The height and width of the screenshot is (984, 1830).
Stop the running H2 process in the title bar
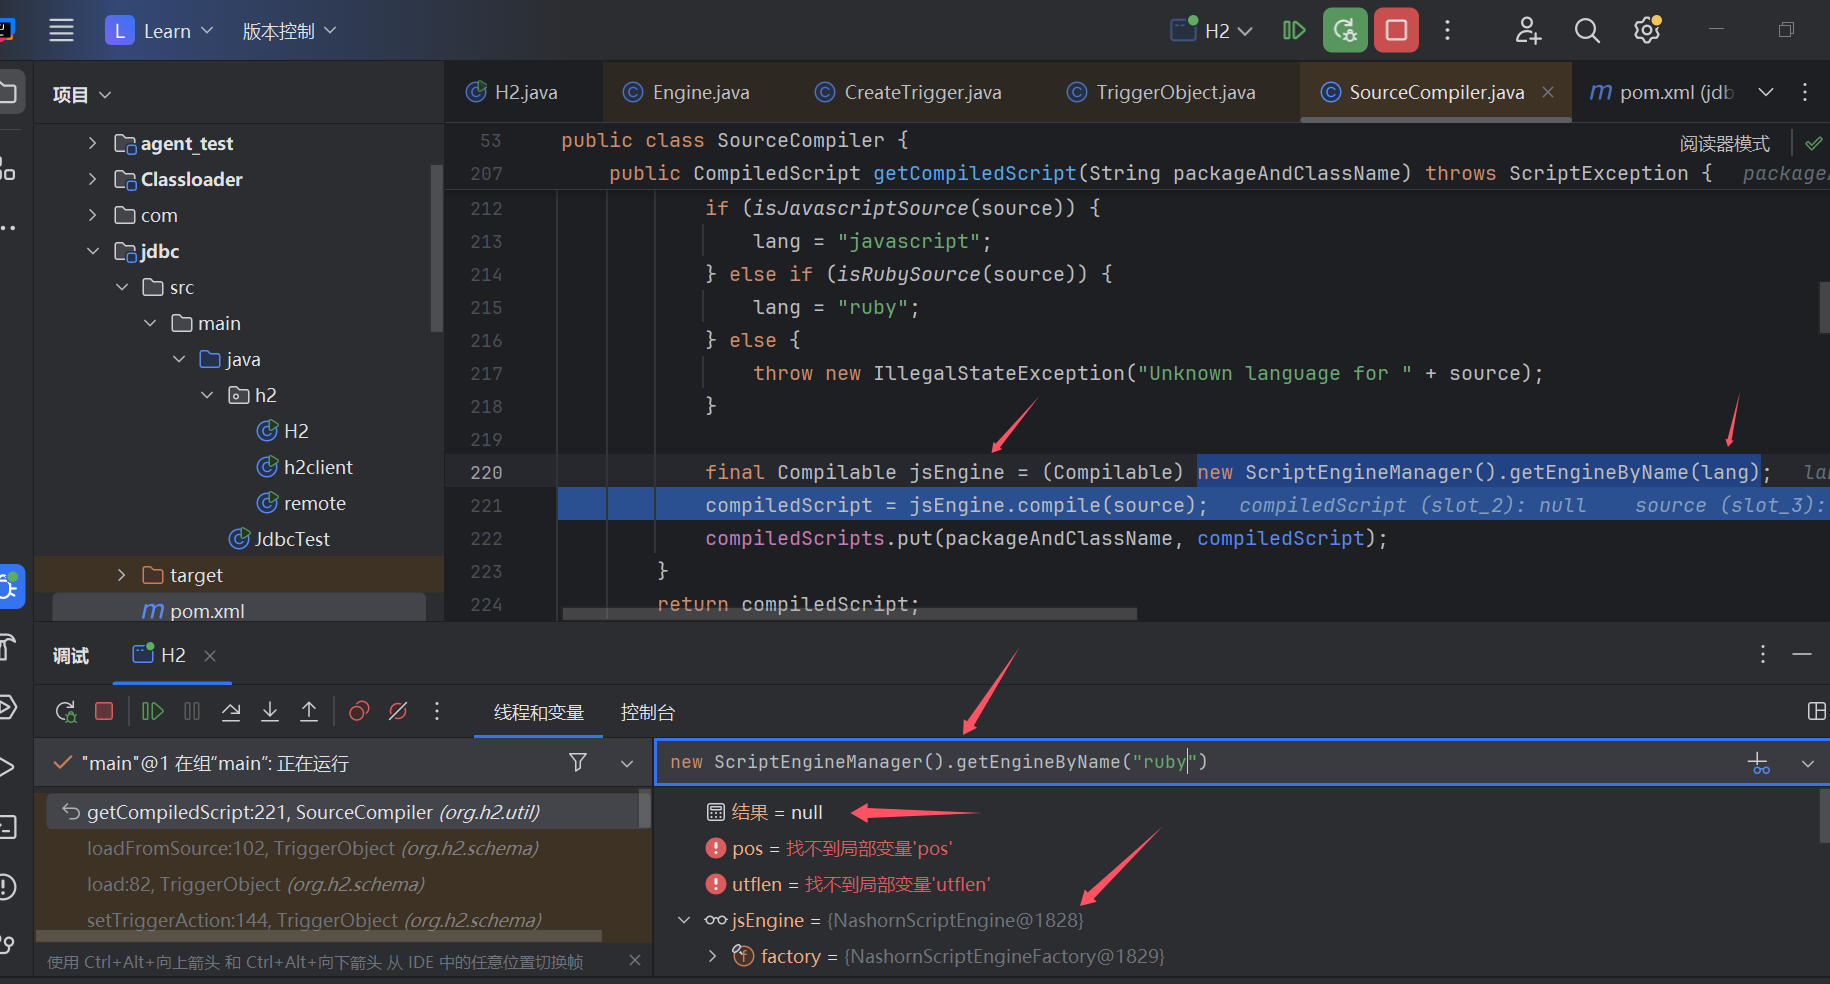[1396, 30]
